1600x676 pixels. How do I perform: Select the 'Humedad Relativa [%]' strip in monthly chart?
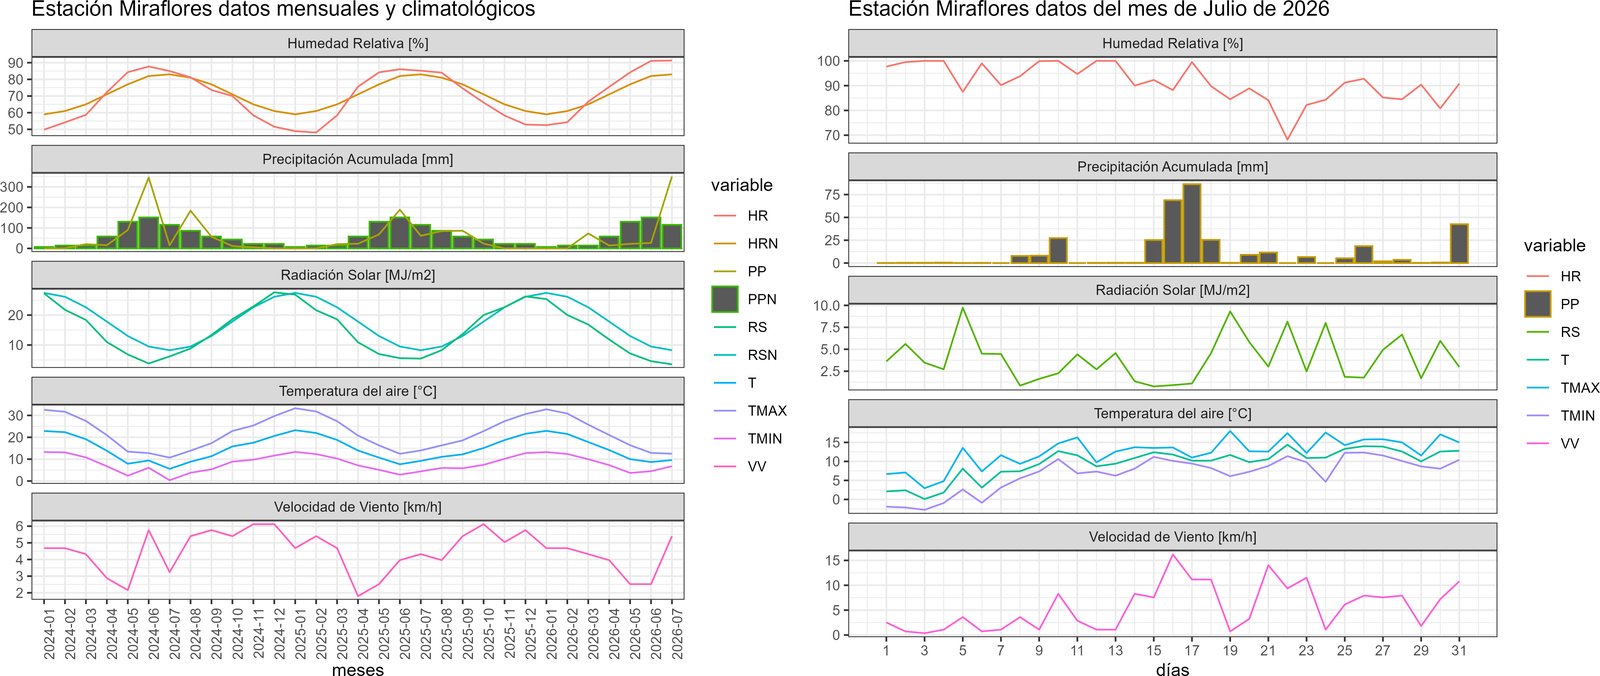click(x=358, y=43)
